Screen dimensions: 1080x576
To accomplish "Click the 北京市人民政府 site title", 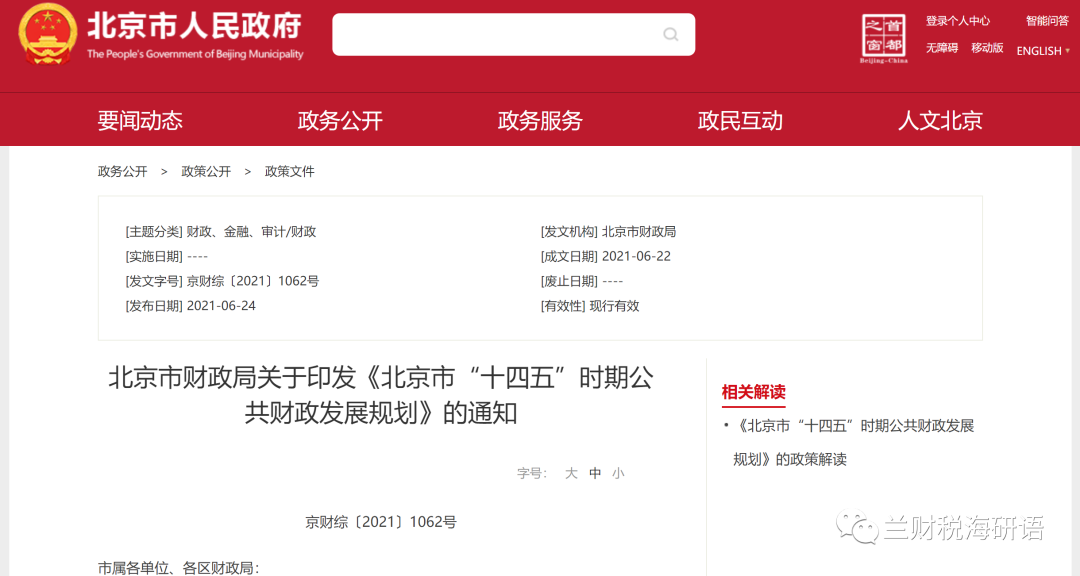I will coord(194,26).
